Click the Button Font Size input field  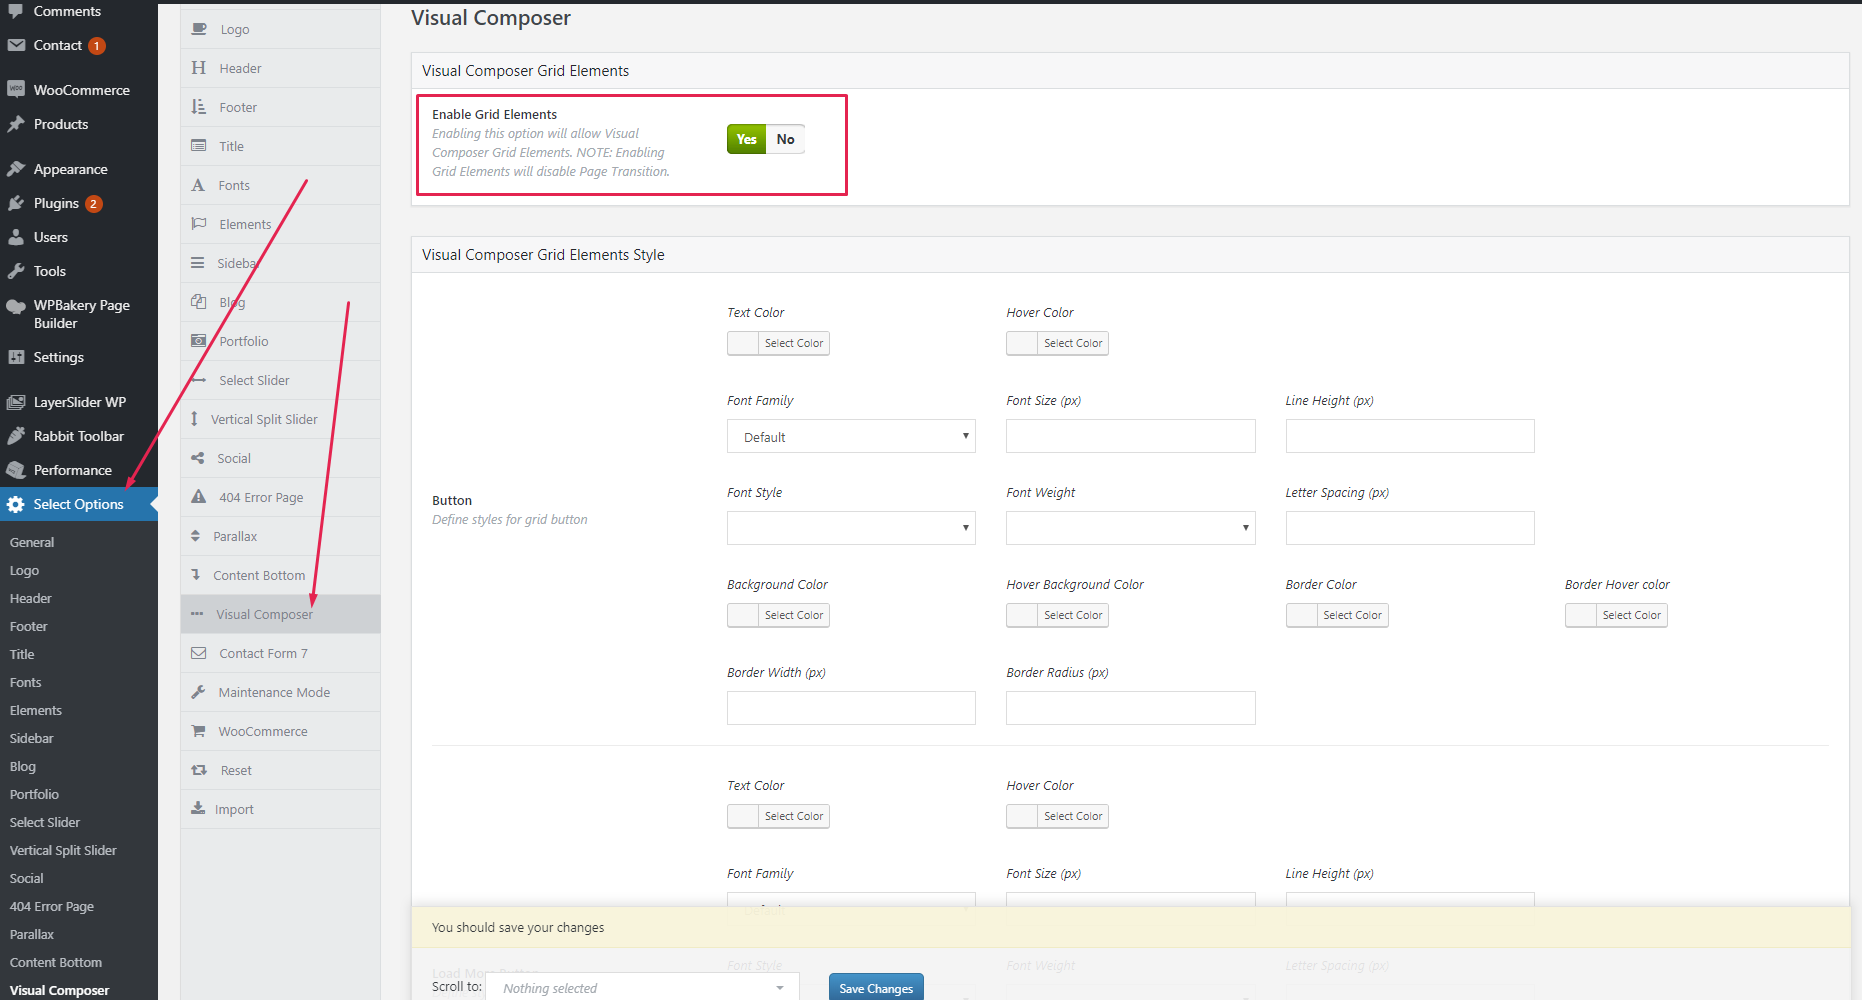pyautogui.click(x=1130, y=436)
